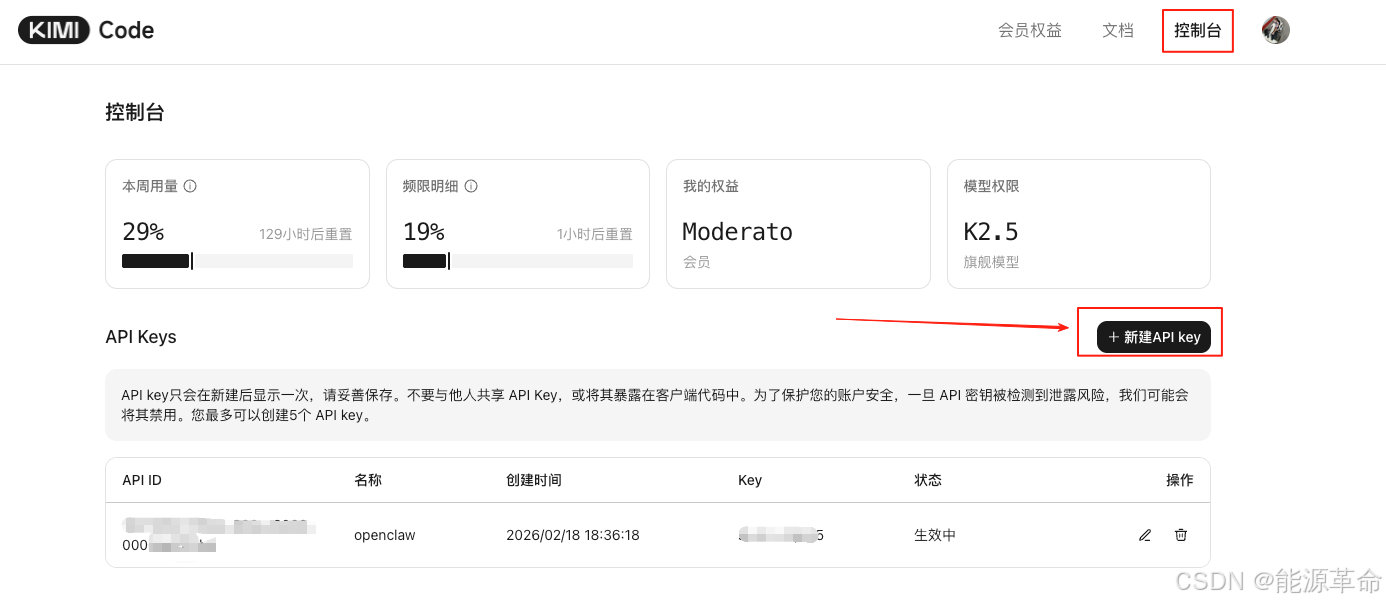Click the 生效中 status cell
The width and height of the screenshot is (1386, 604).
[x=935, y=535]
